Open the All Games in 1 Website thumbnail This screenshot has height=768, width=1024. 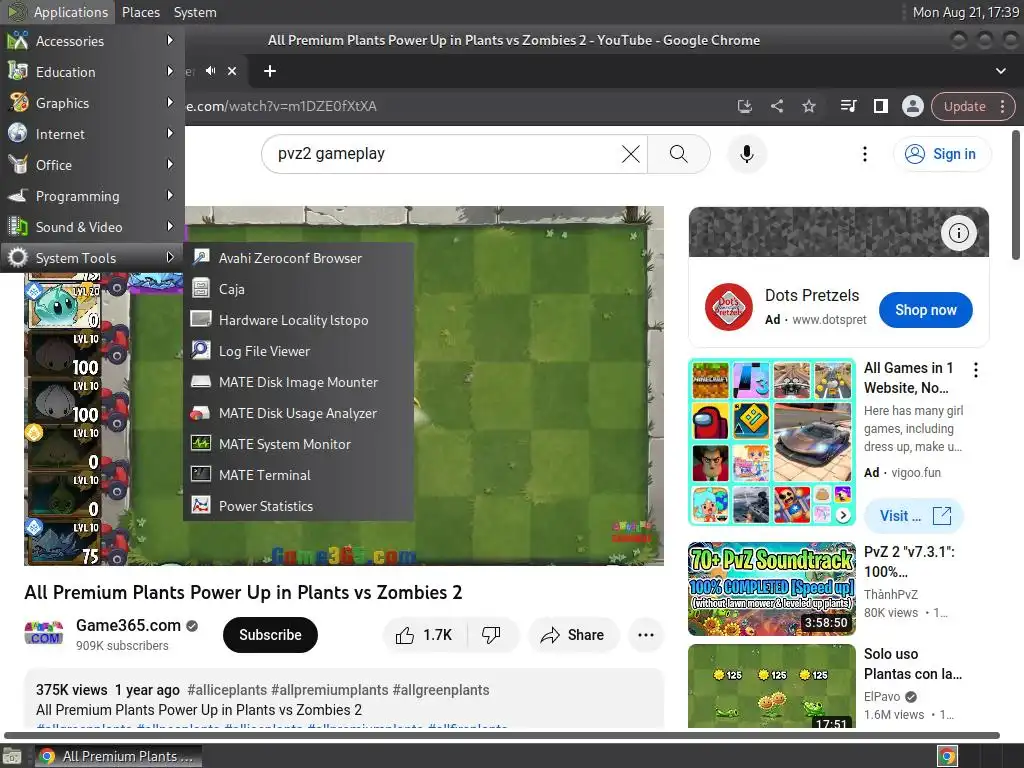tap(771, 442)
